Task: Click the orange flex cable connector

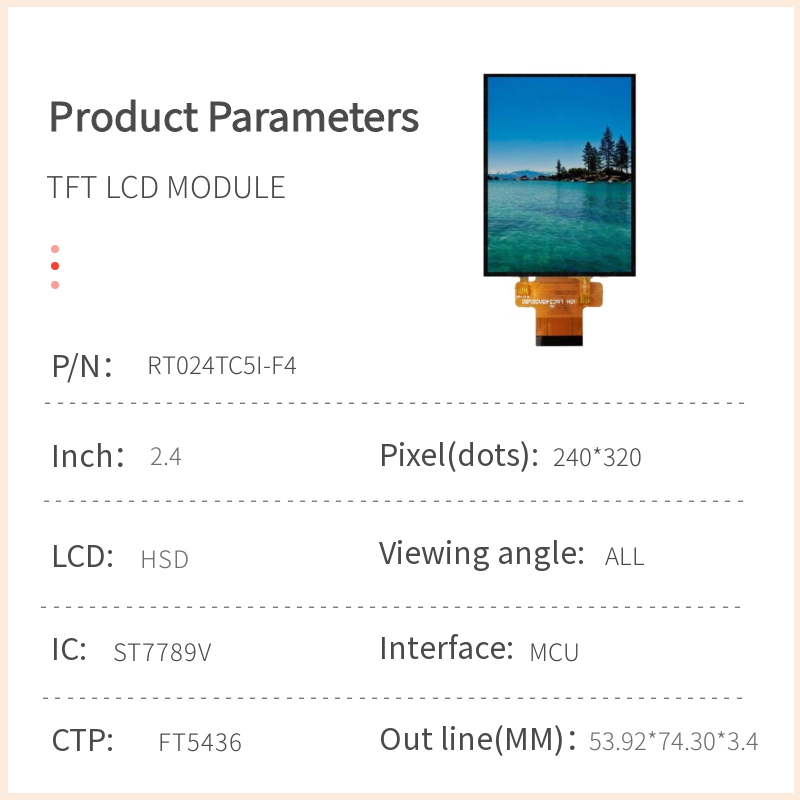Action: coord(560,312)
